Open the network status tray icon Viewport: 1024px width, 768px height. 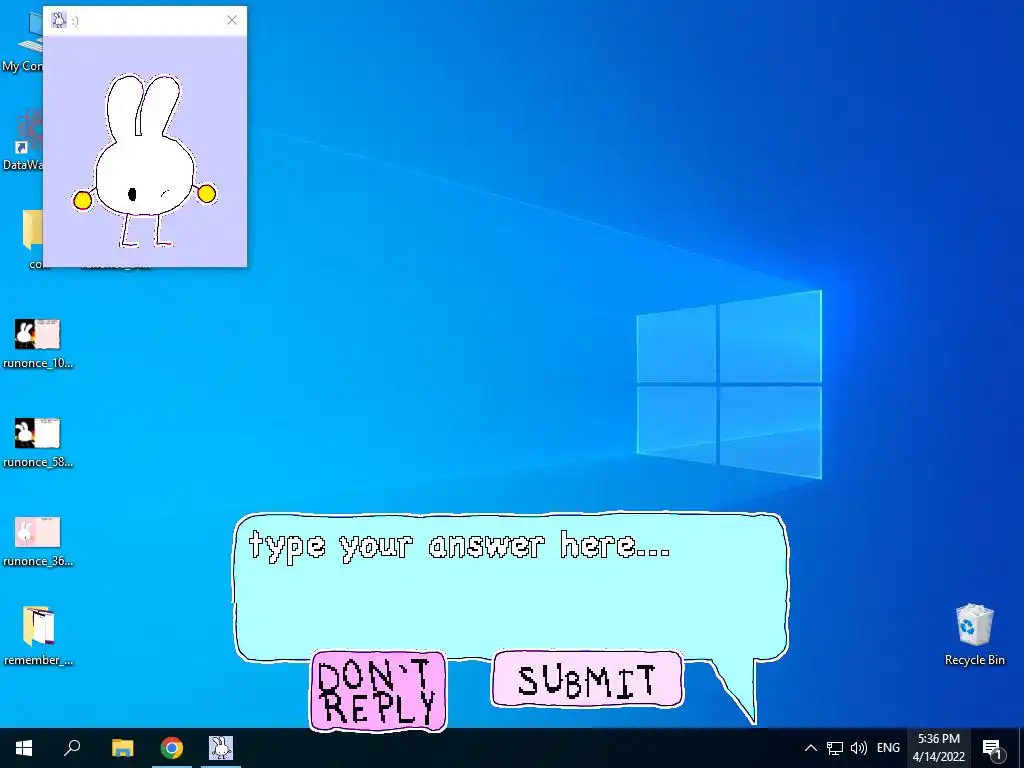(x=835, y=748)
